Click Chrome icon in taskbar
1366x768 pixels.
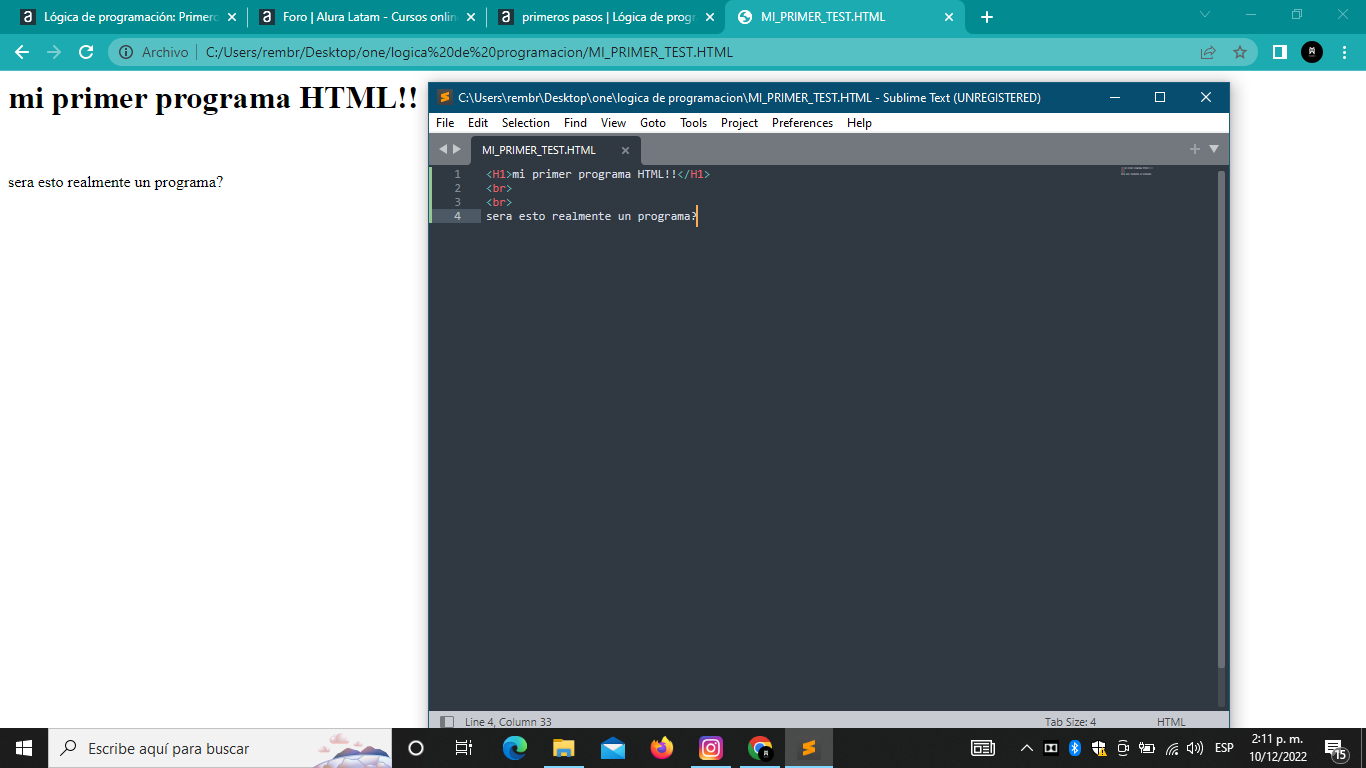[x=760, y=748]
